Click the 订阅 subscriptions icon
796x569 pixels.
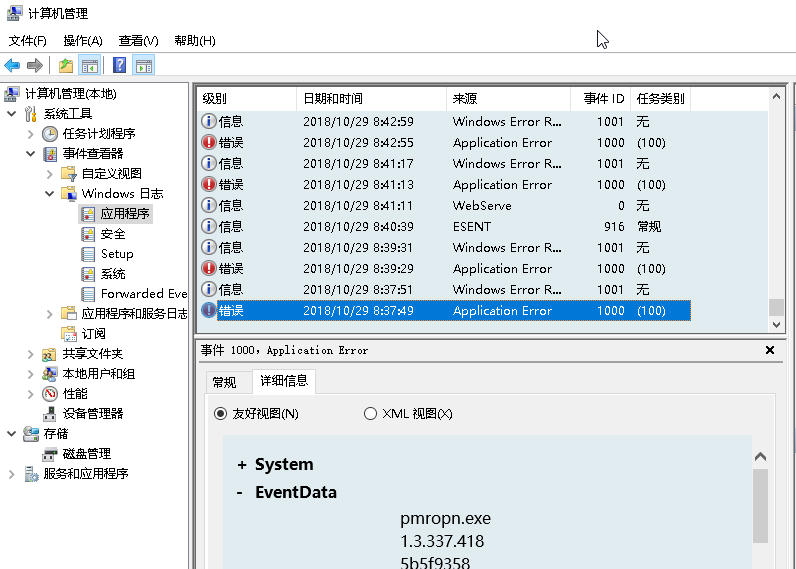click(x=69, y=333)
